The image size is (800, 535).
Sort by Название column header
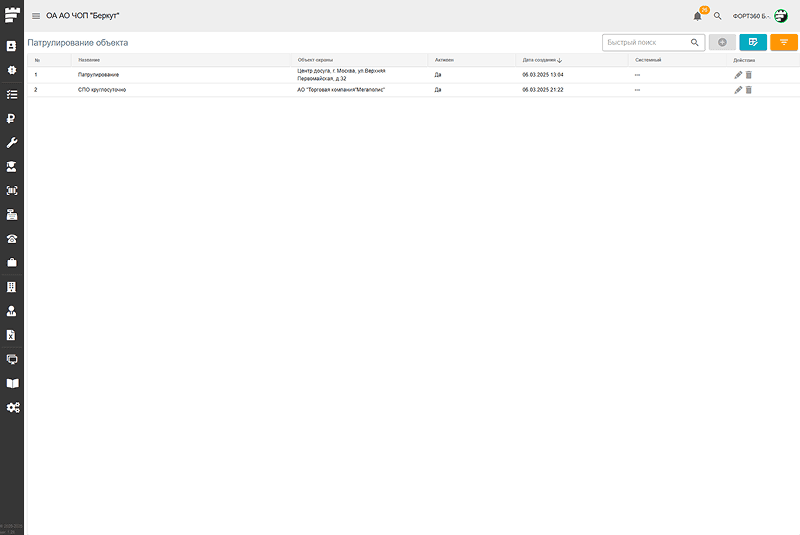89,60
